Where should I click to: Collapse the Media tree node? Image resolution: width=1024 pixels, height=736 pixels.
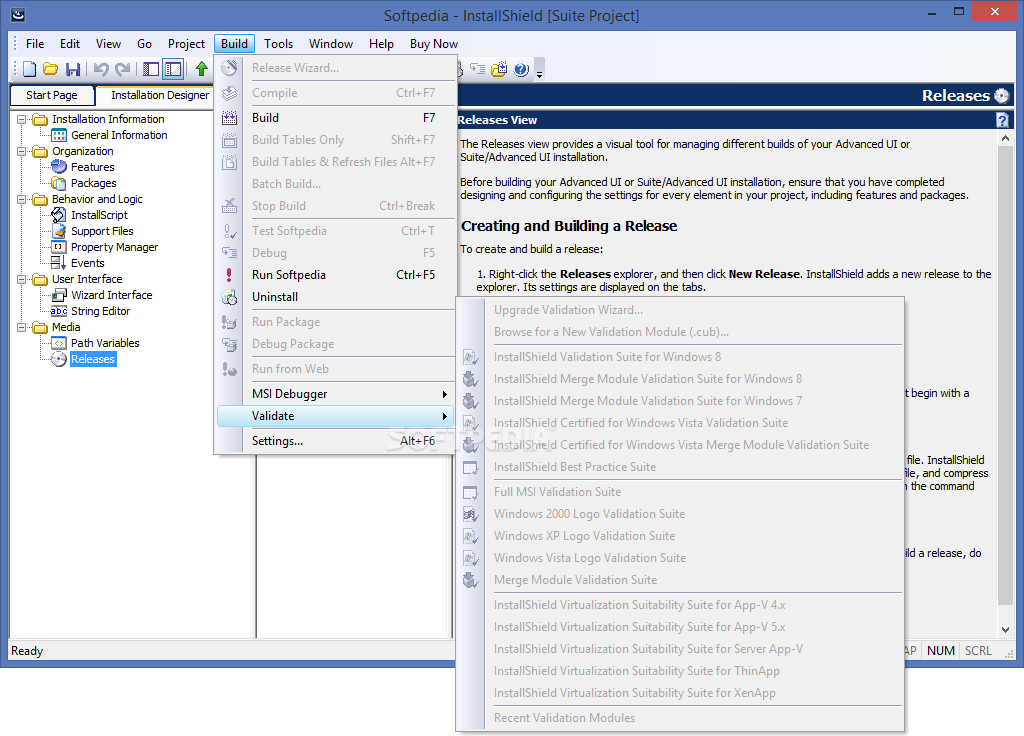coord(22,327)
